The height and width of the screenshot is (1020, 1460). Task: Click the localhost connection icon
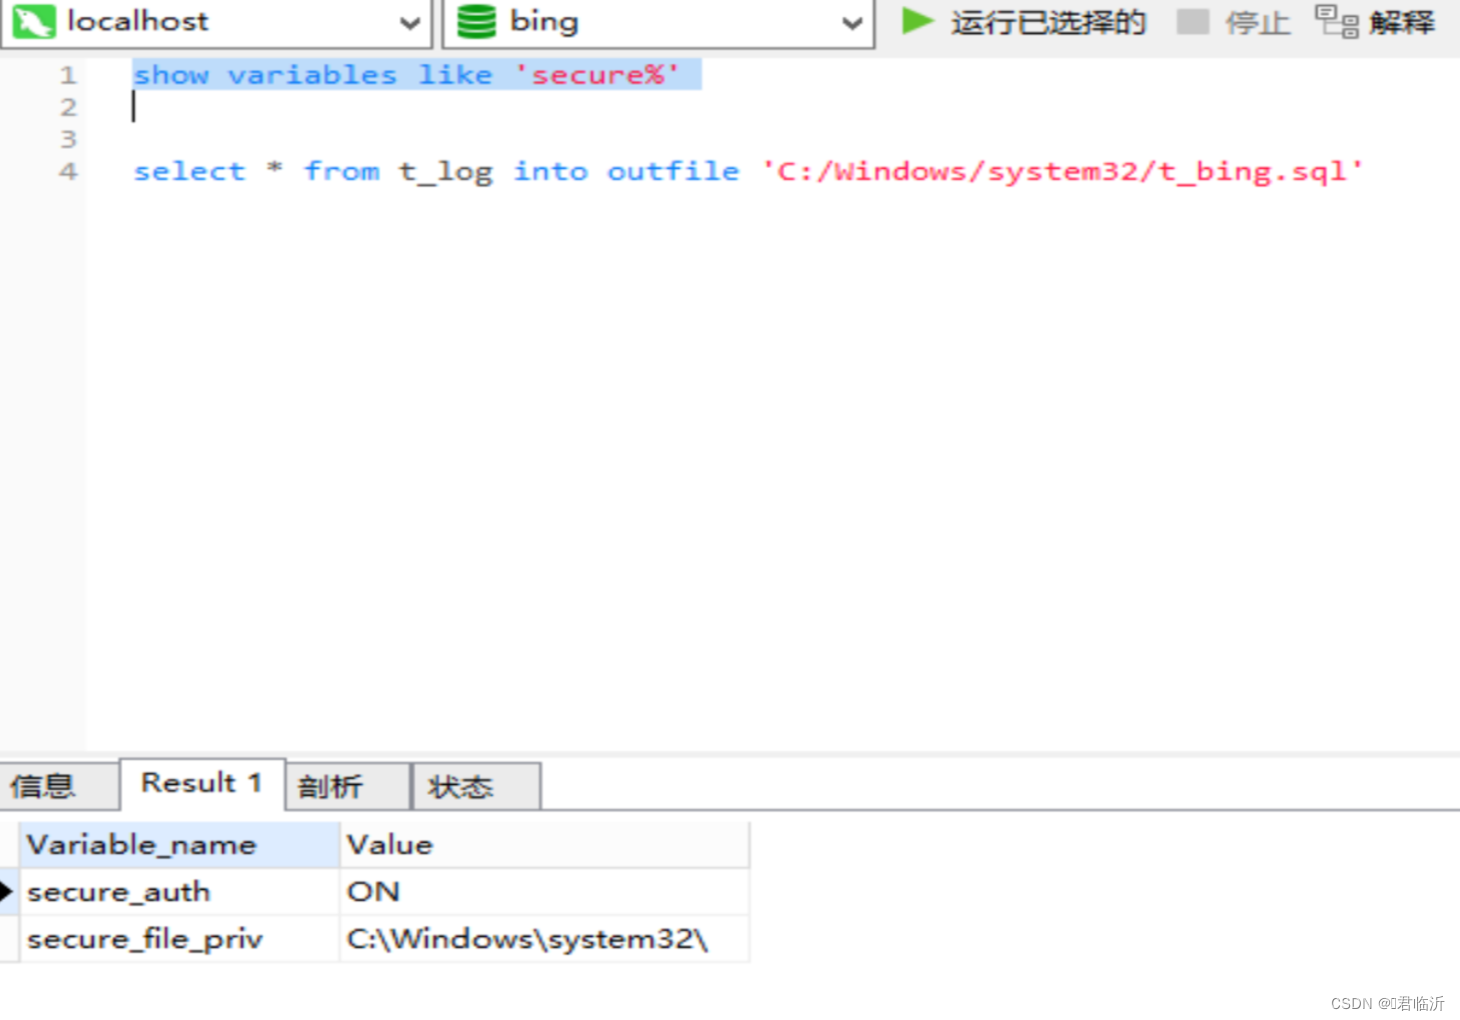point(33,22)
